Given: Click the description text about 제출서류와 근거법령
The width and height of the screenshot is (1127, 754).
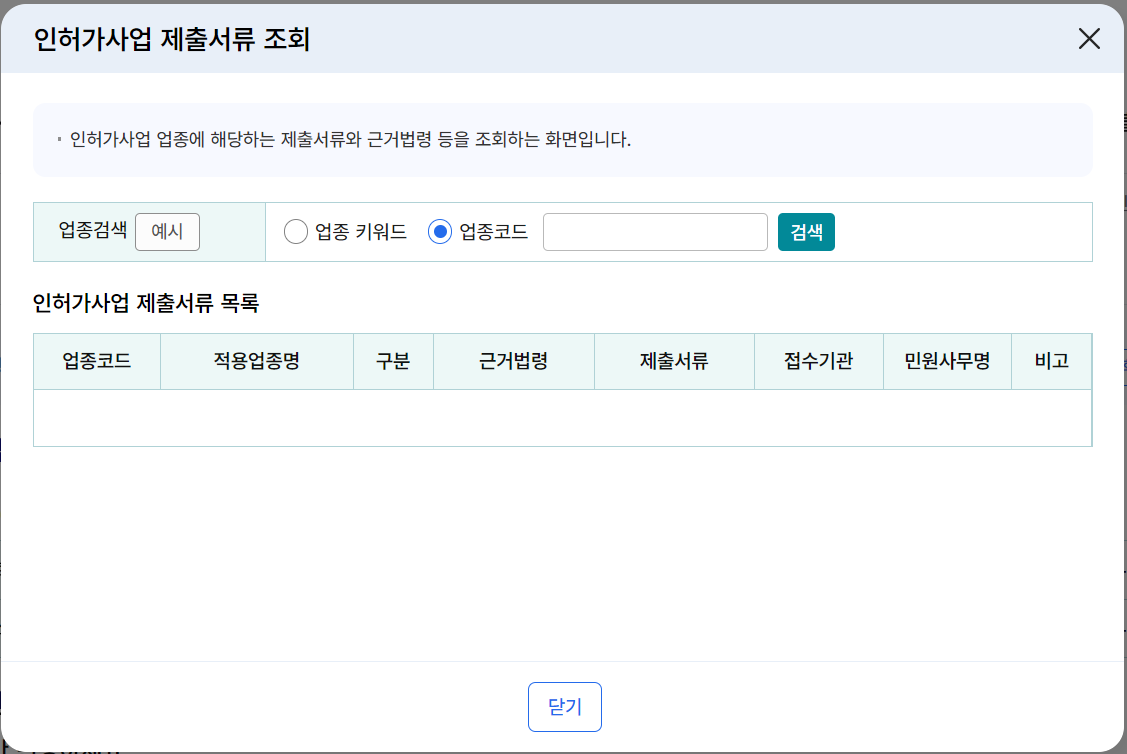Looking at the screenshot, I should click(350, 139).
